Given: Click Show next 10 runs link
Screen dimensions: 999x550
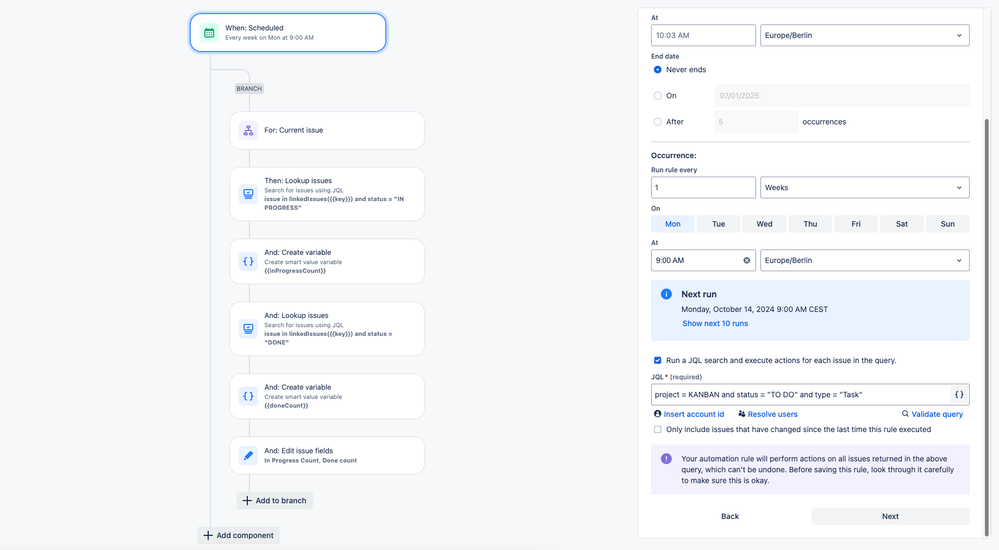Looking at the screenshot, I should pyautogui.click(x=715, y=324).
